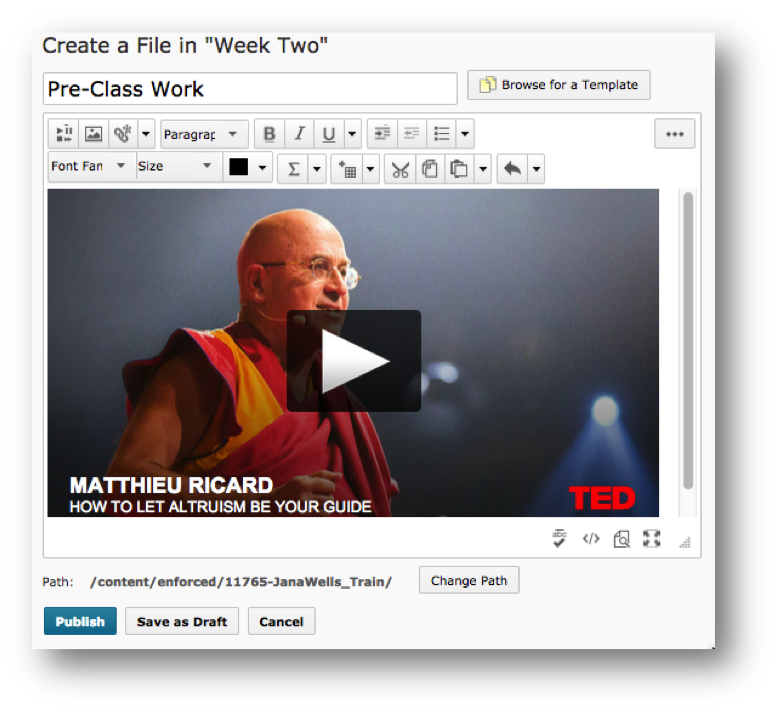Toggle the fullscreen editor icon
This screenshot has height=714, width=780.
(x=652, y=538)
